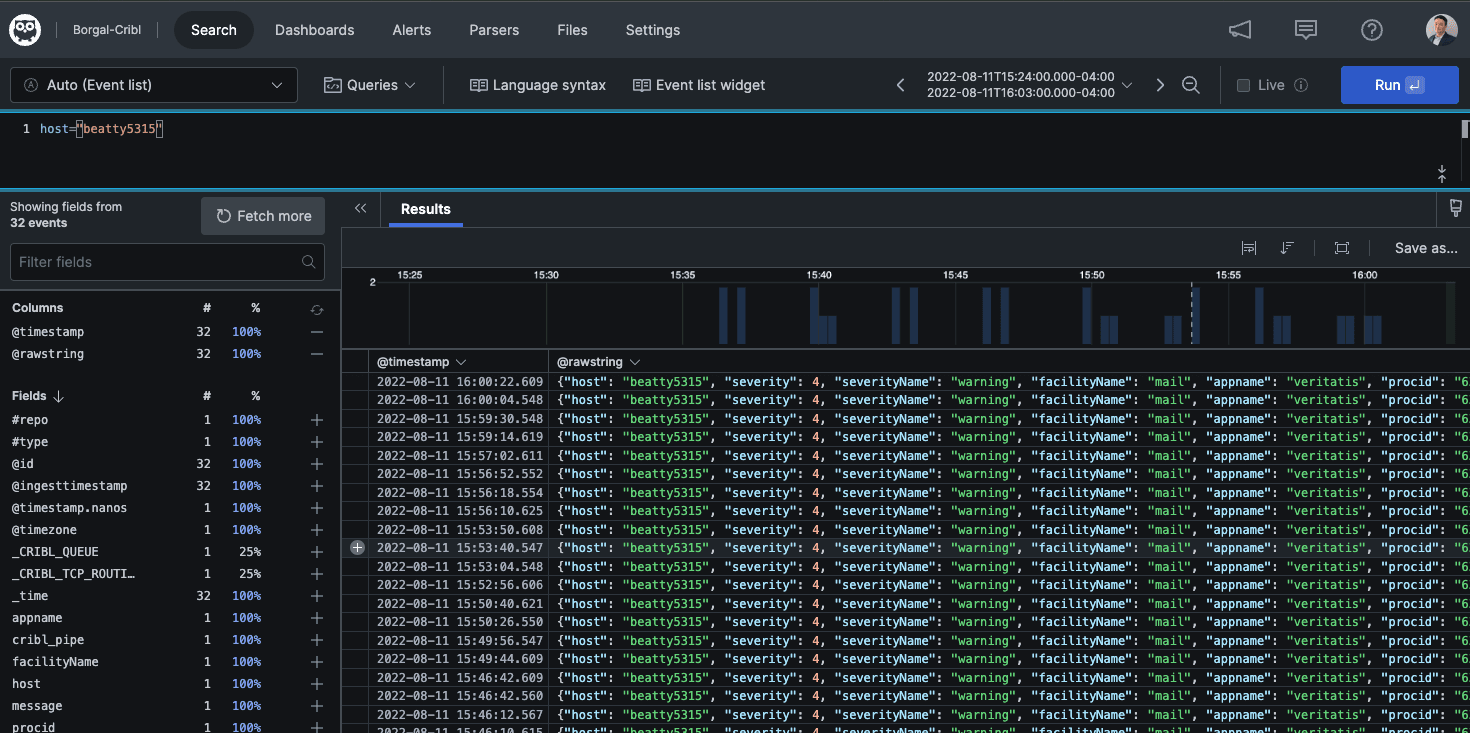Image resolution: width=1470 pixels, height=733 pixels.
Task: Open the Alerts menu item
Action: pos(411,30)
